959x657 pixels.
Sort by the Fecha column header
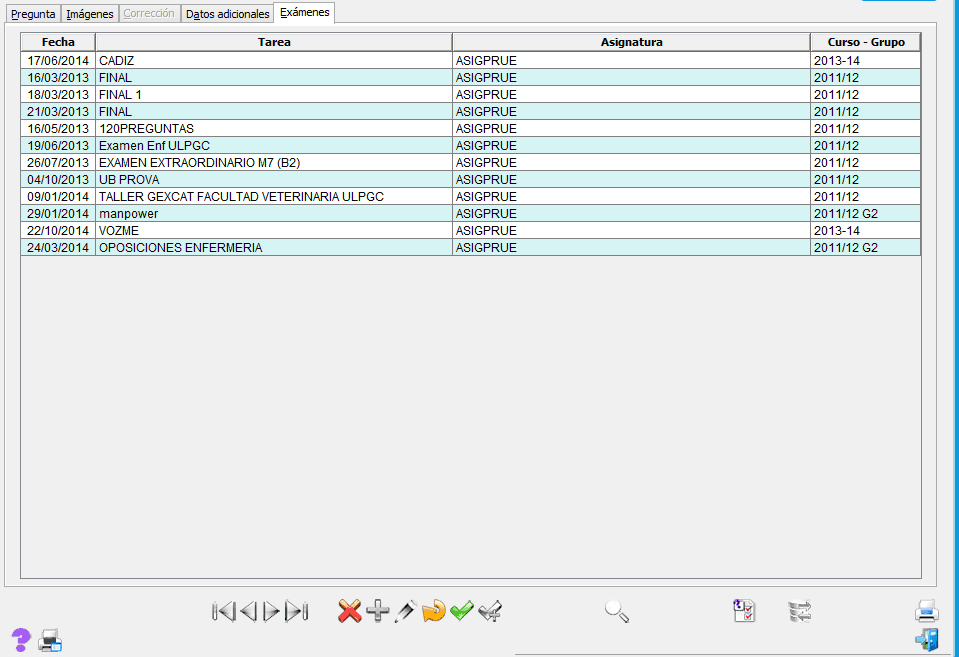(x=58, y=42)
